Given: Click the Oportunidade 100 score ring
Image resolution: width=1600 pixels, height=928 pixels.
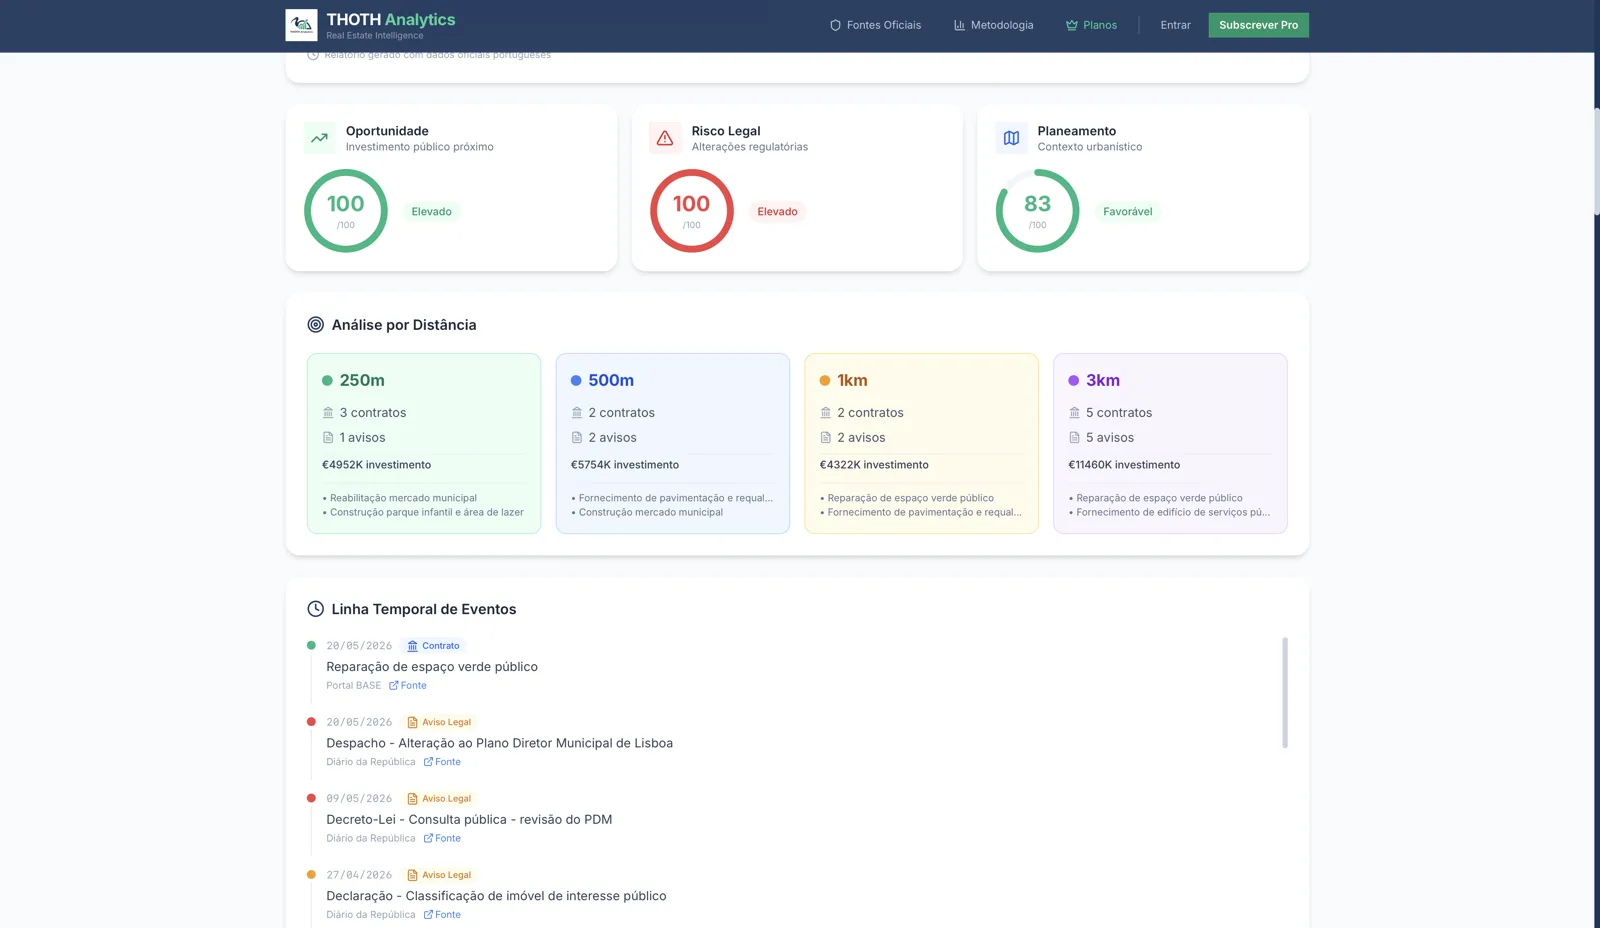Looking at the screenshot, I should tap(346, 211).
